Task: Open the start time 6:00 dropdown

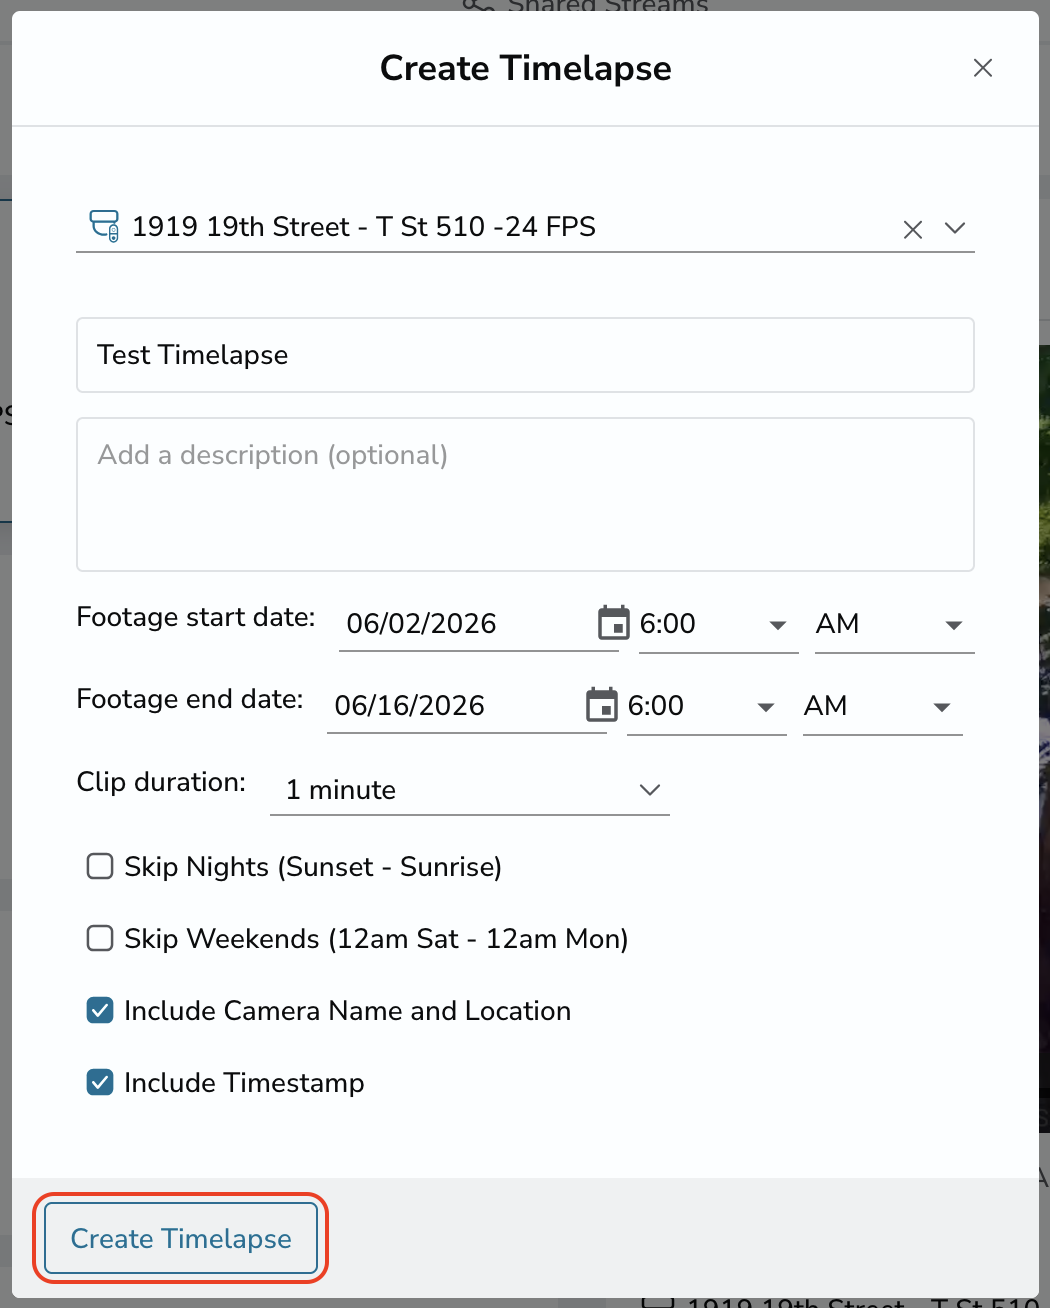Action: coord(718,624)
